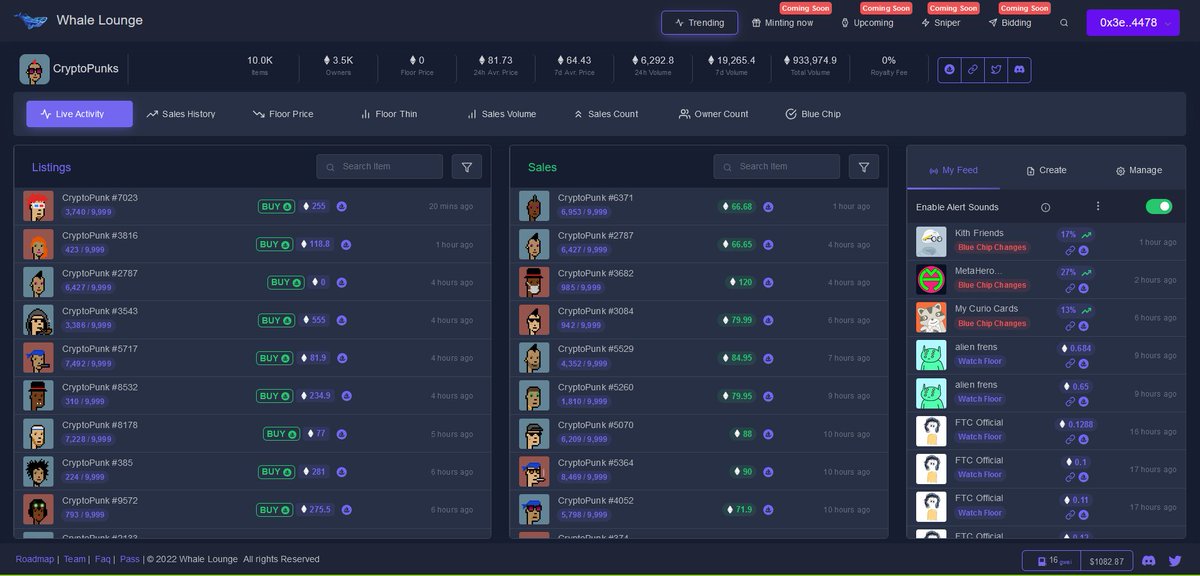The image size is (1200, 576).
Task: Click the CryptoPunks collection avatar
Action: (34, 69)
